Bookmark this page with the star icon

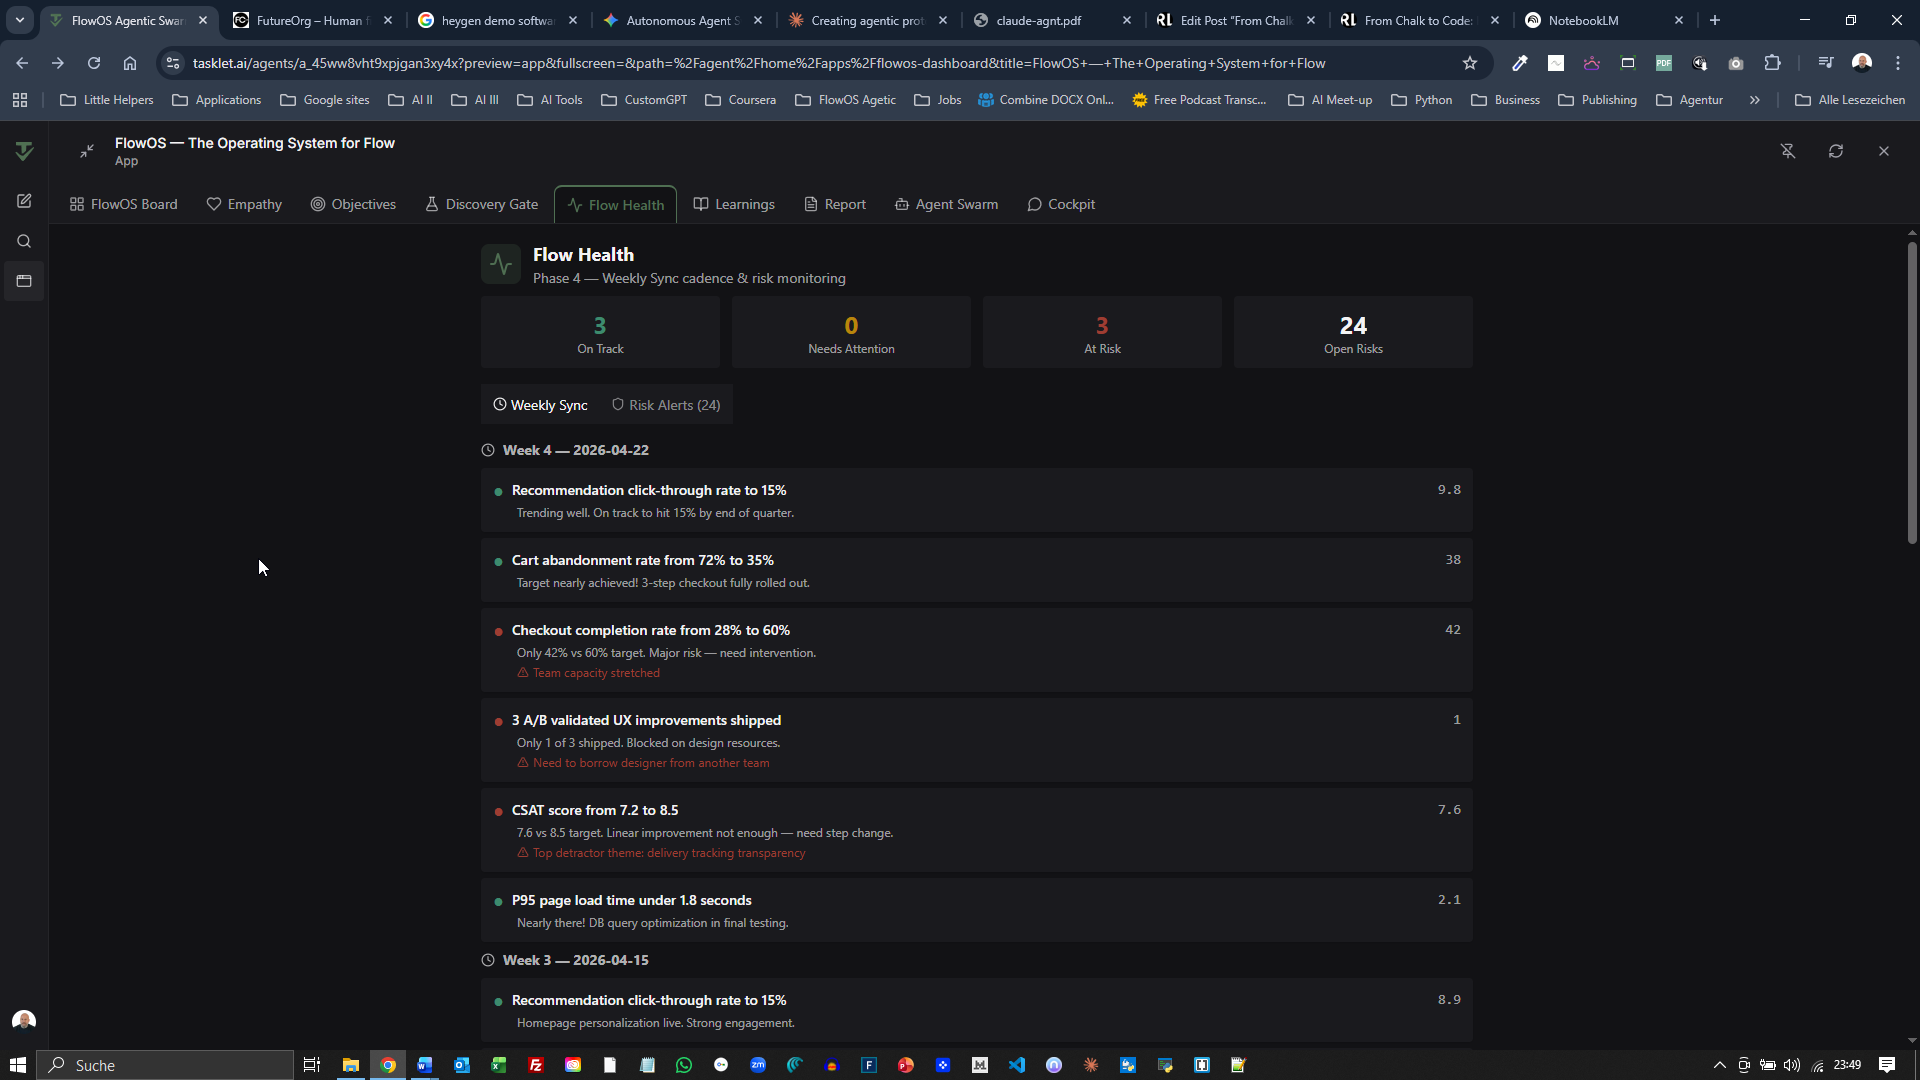pos(1470,63)
